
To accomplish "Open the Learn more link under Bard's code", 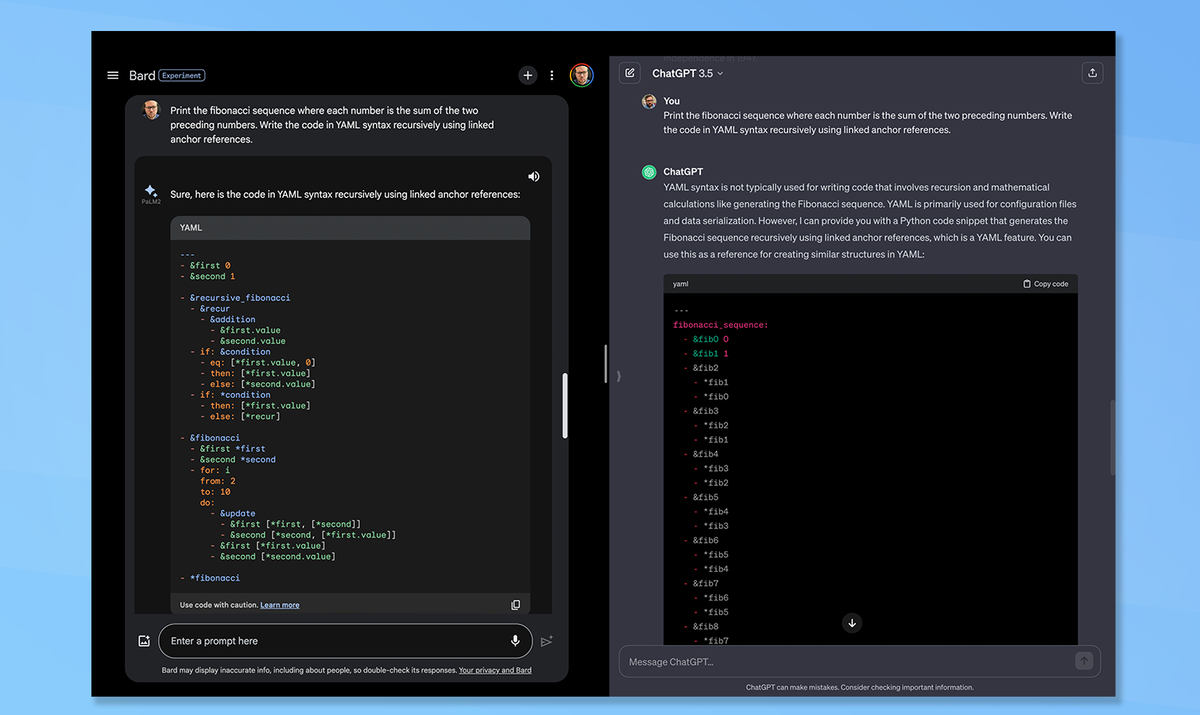I will 279,604.
